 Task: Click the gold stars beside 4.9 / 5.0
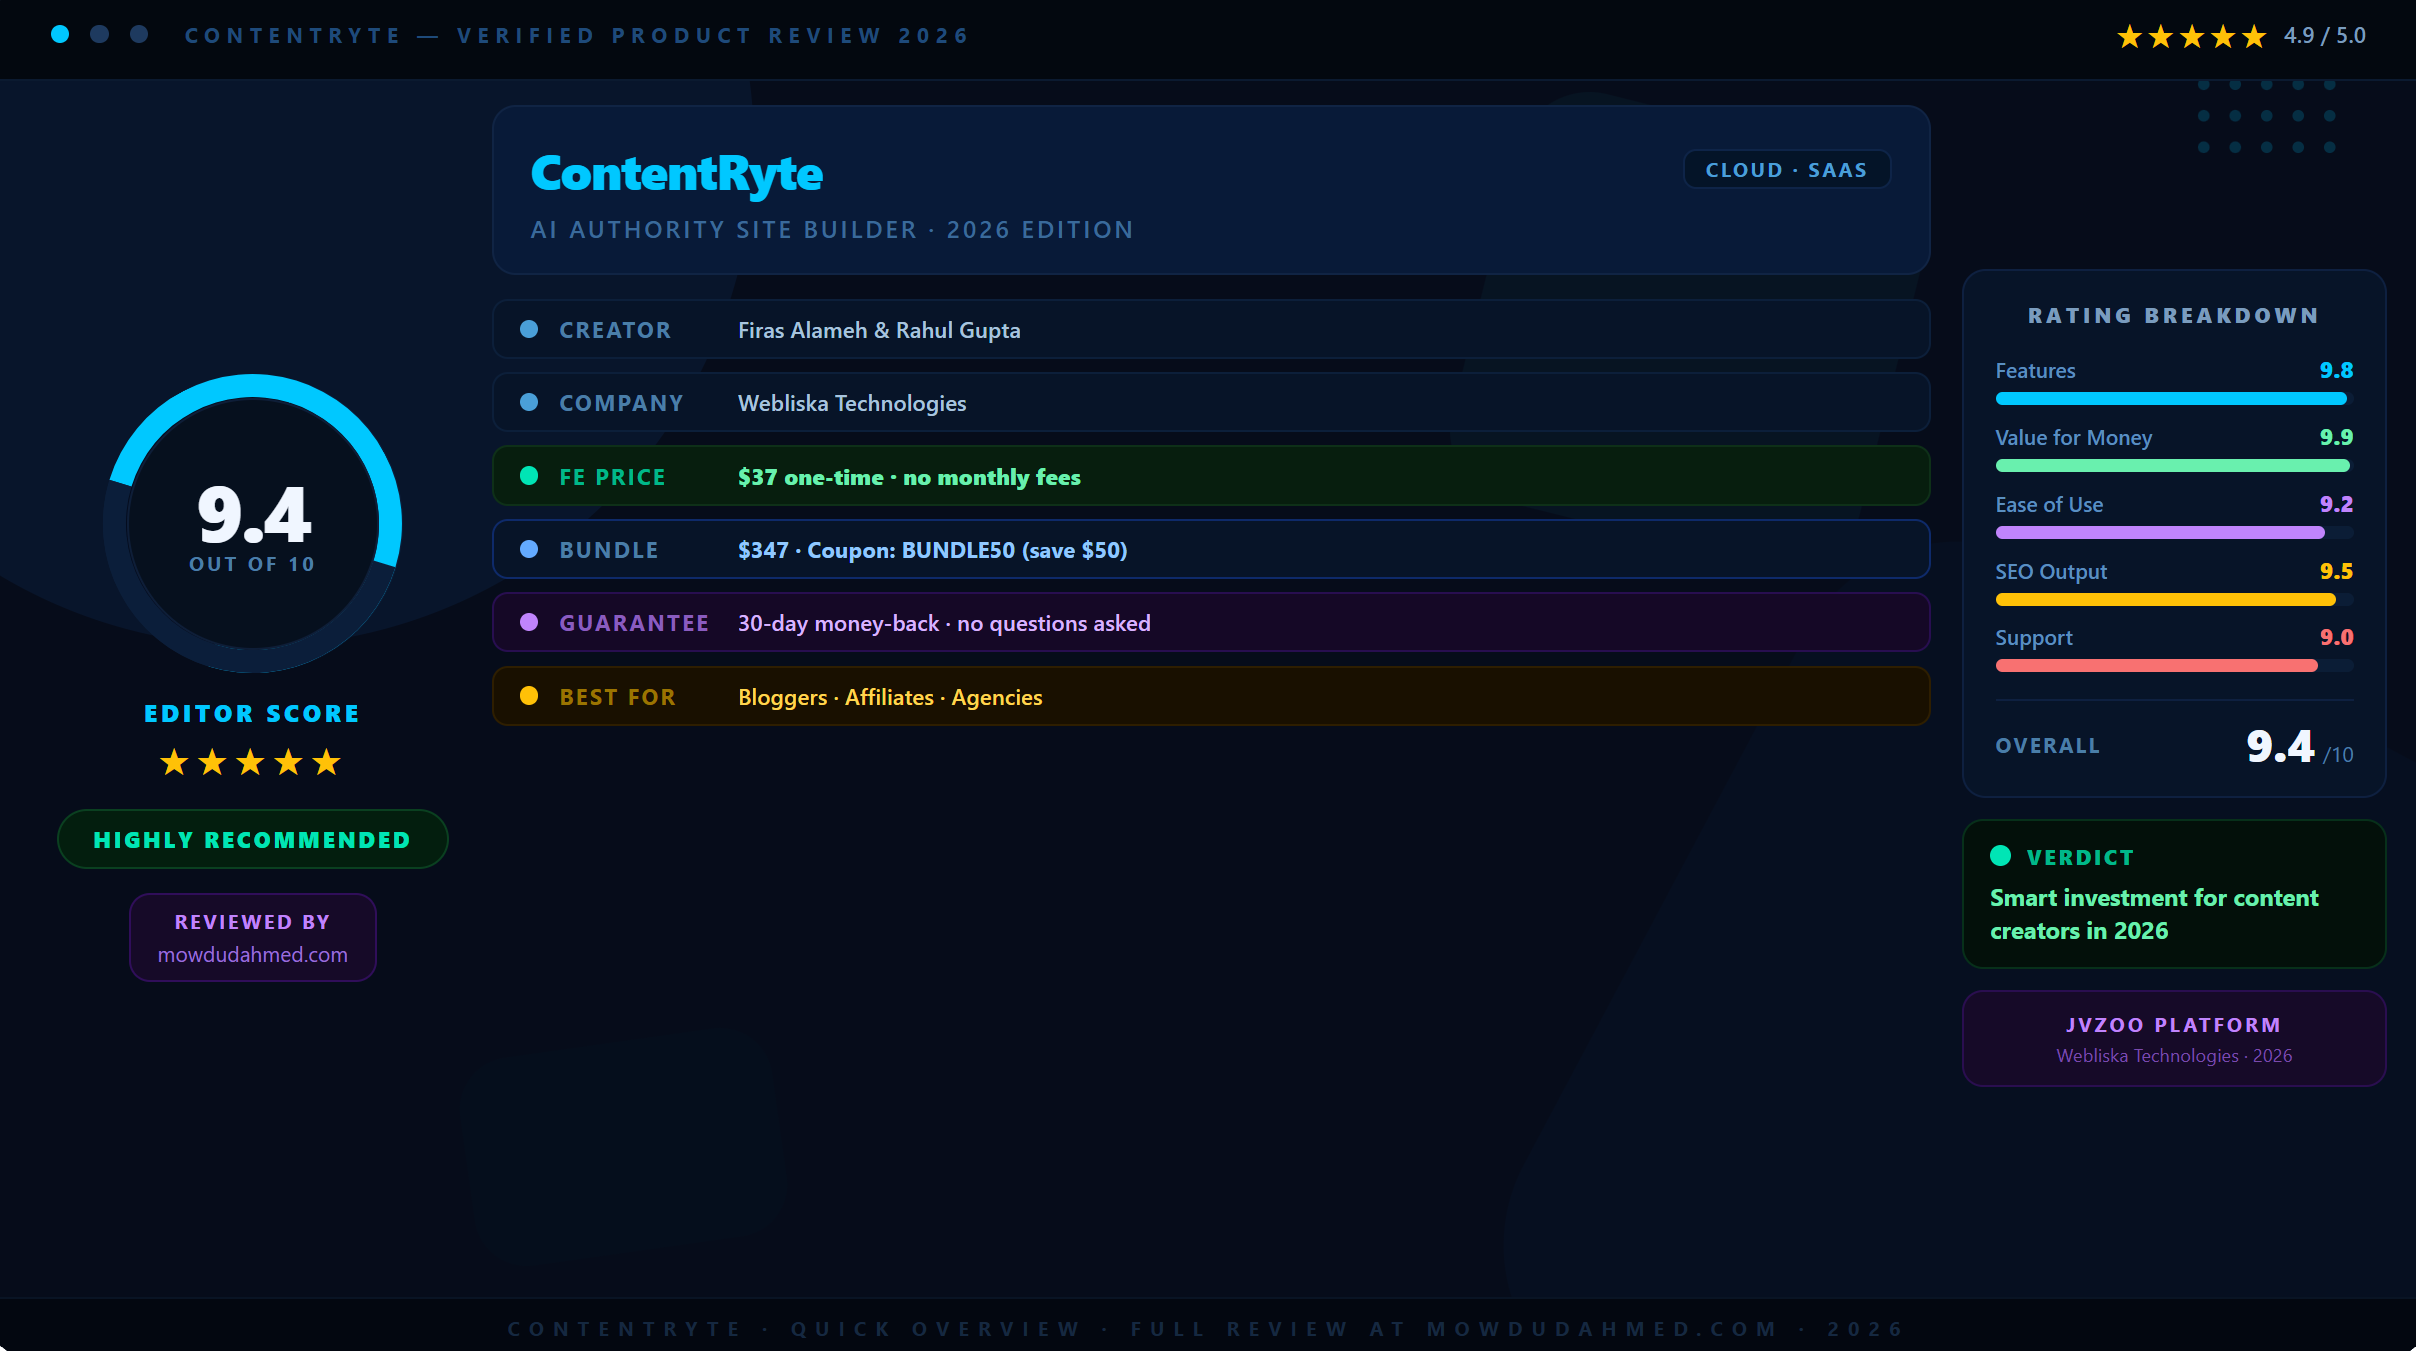[2191, 36]
